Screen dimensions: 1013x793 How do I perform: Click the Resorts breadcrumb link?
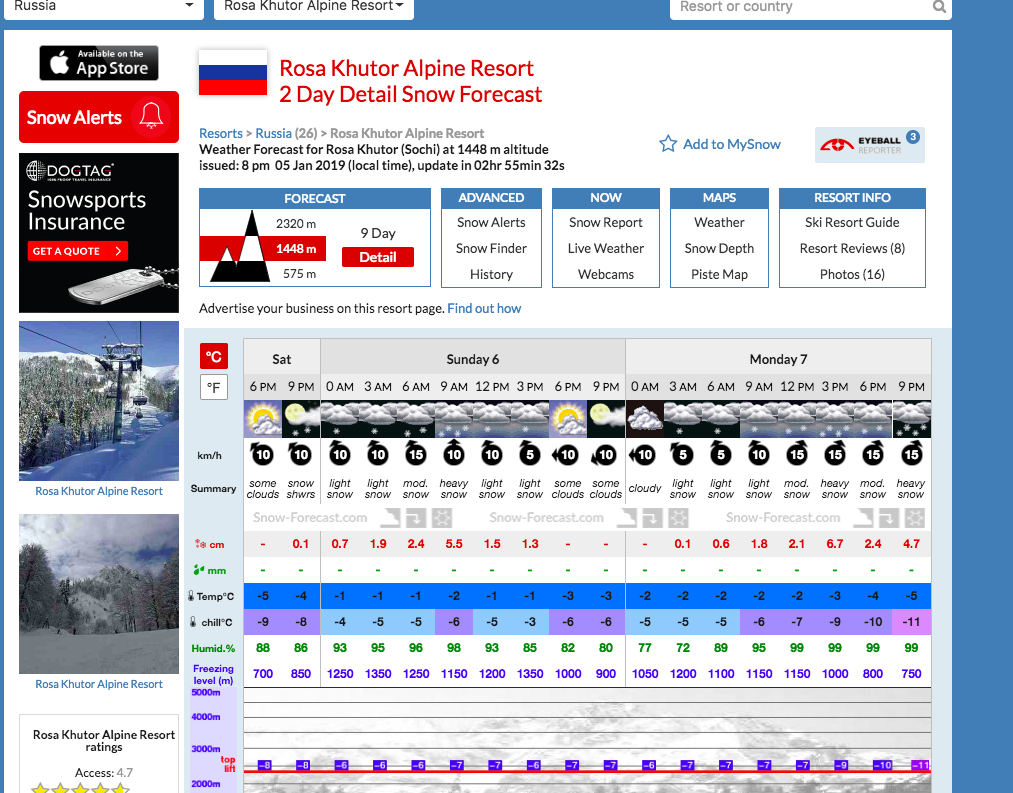click(221, 133)
